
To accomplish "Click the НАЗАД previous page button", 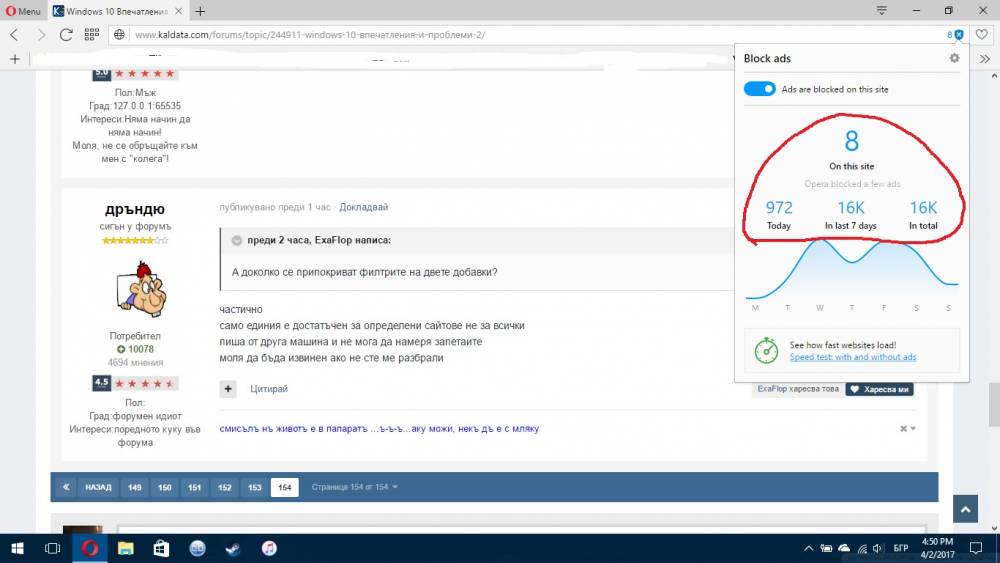I will tap(98, 486).
